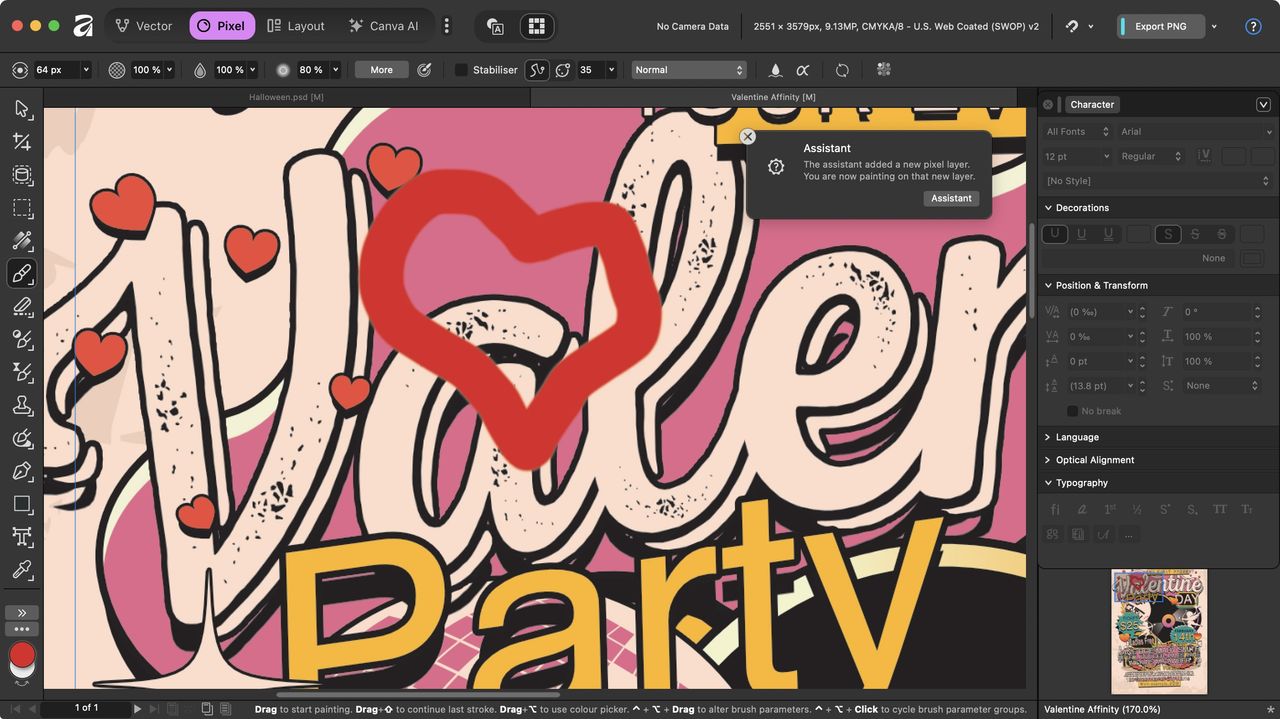Select the Paint Brush tool
Image resolution: width=1280 pixels, height=719 pixels.
pos(22,273)
